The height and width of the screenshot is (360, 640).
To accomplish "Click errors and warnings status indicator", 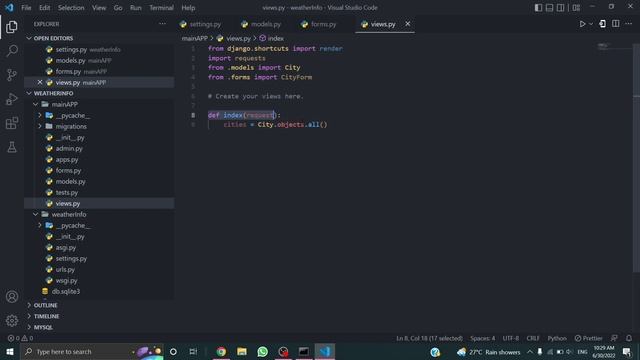I will tap(20, 338).
